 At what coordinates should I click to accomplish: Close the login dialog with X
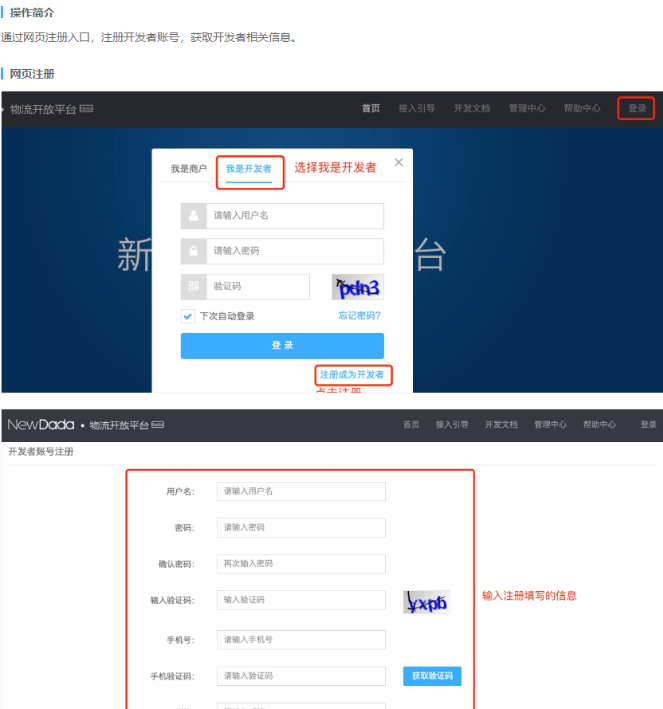tap(398, 162)
